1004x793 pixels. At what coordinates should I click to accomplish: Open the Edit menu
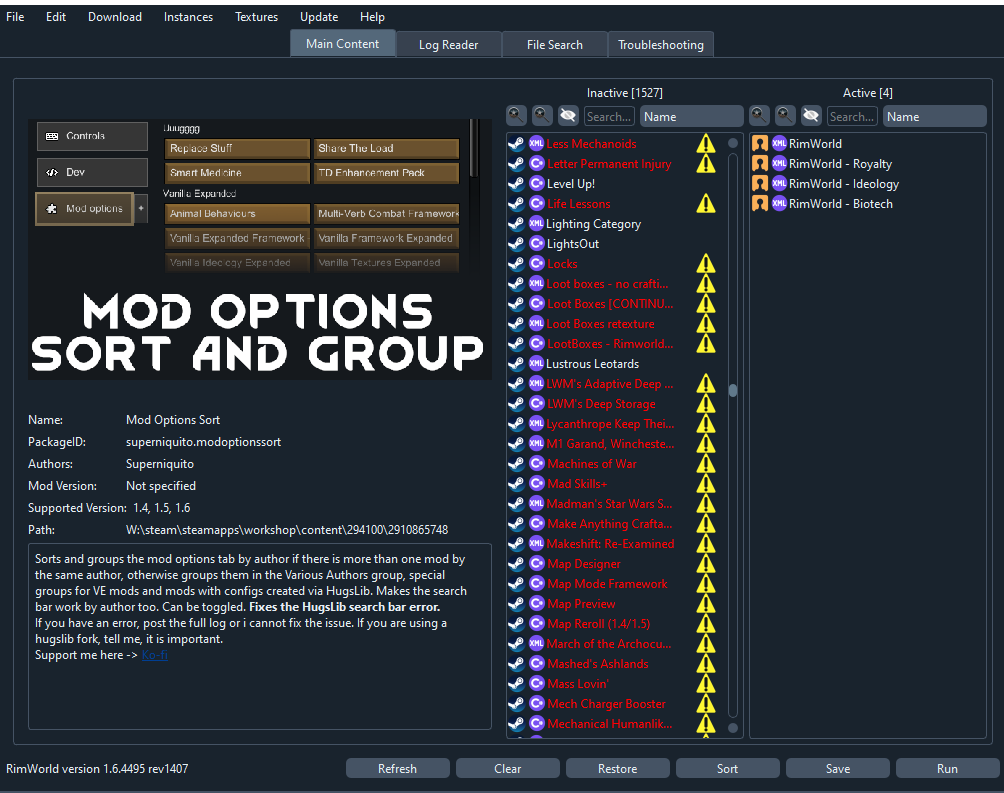pos(56,17)
